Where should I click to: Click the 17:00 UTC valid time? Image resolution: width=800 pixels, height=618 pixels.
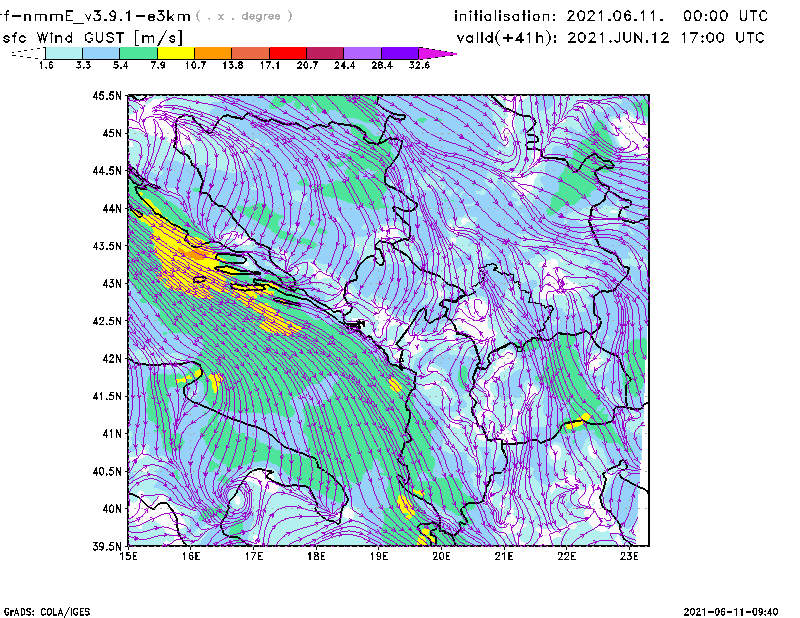pyautogui.click(x=722, y=38)
